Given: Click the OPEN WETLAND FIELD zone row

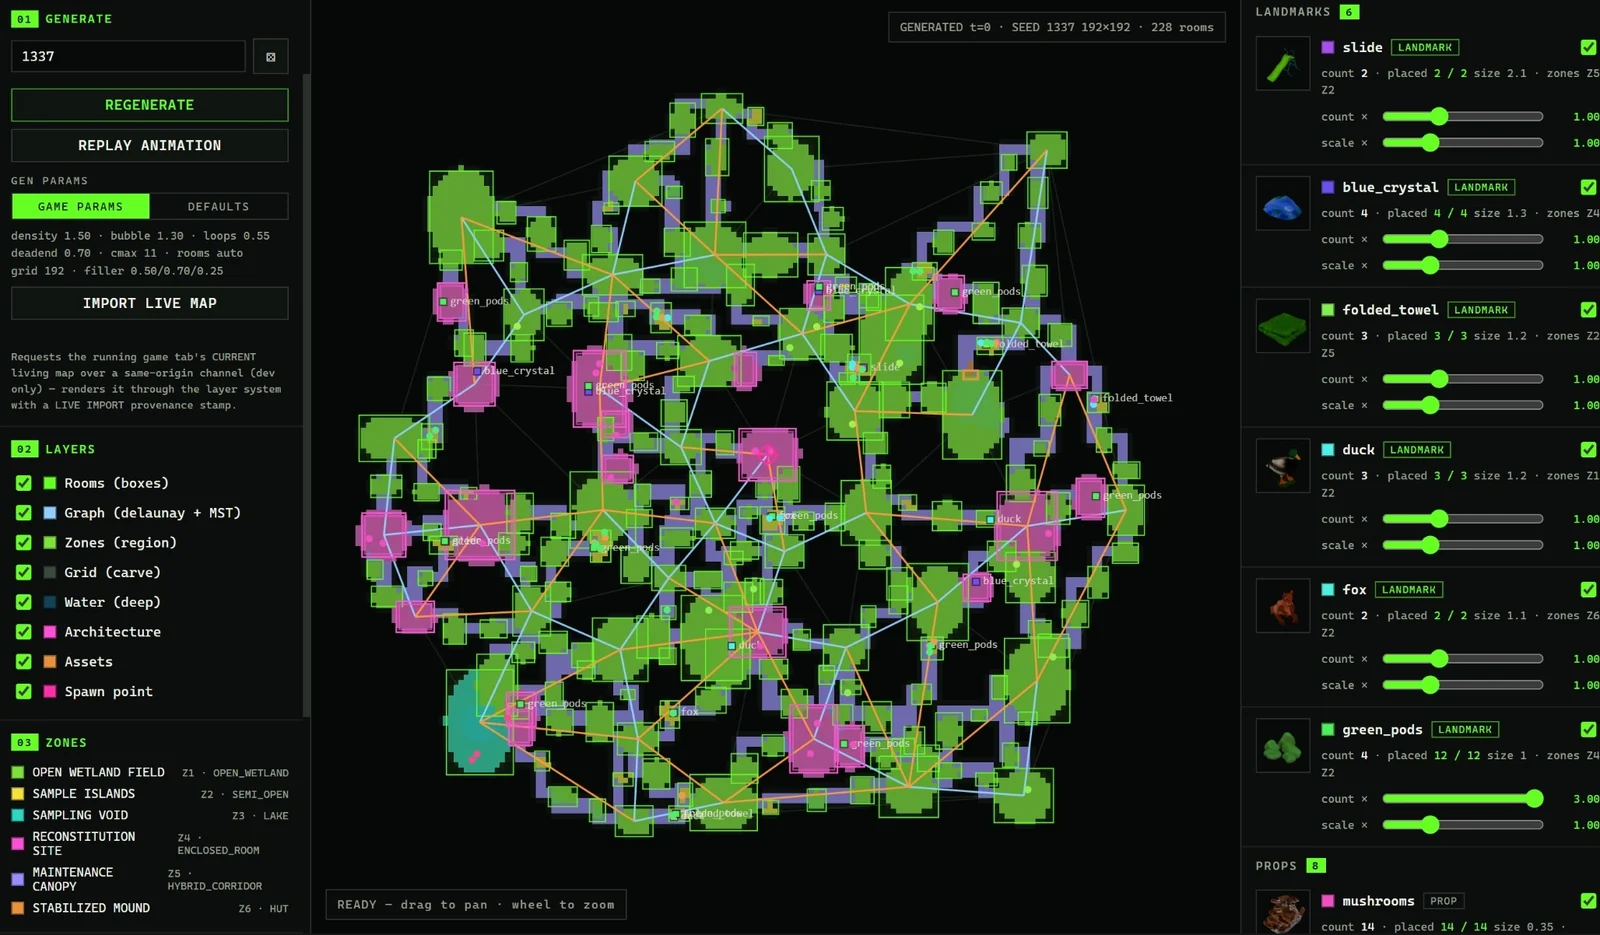Looking at the screenshot, I should 150,773.
